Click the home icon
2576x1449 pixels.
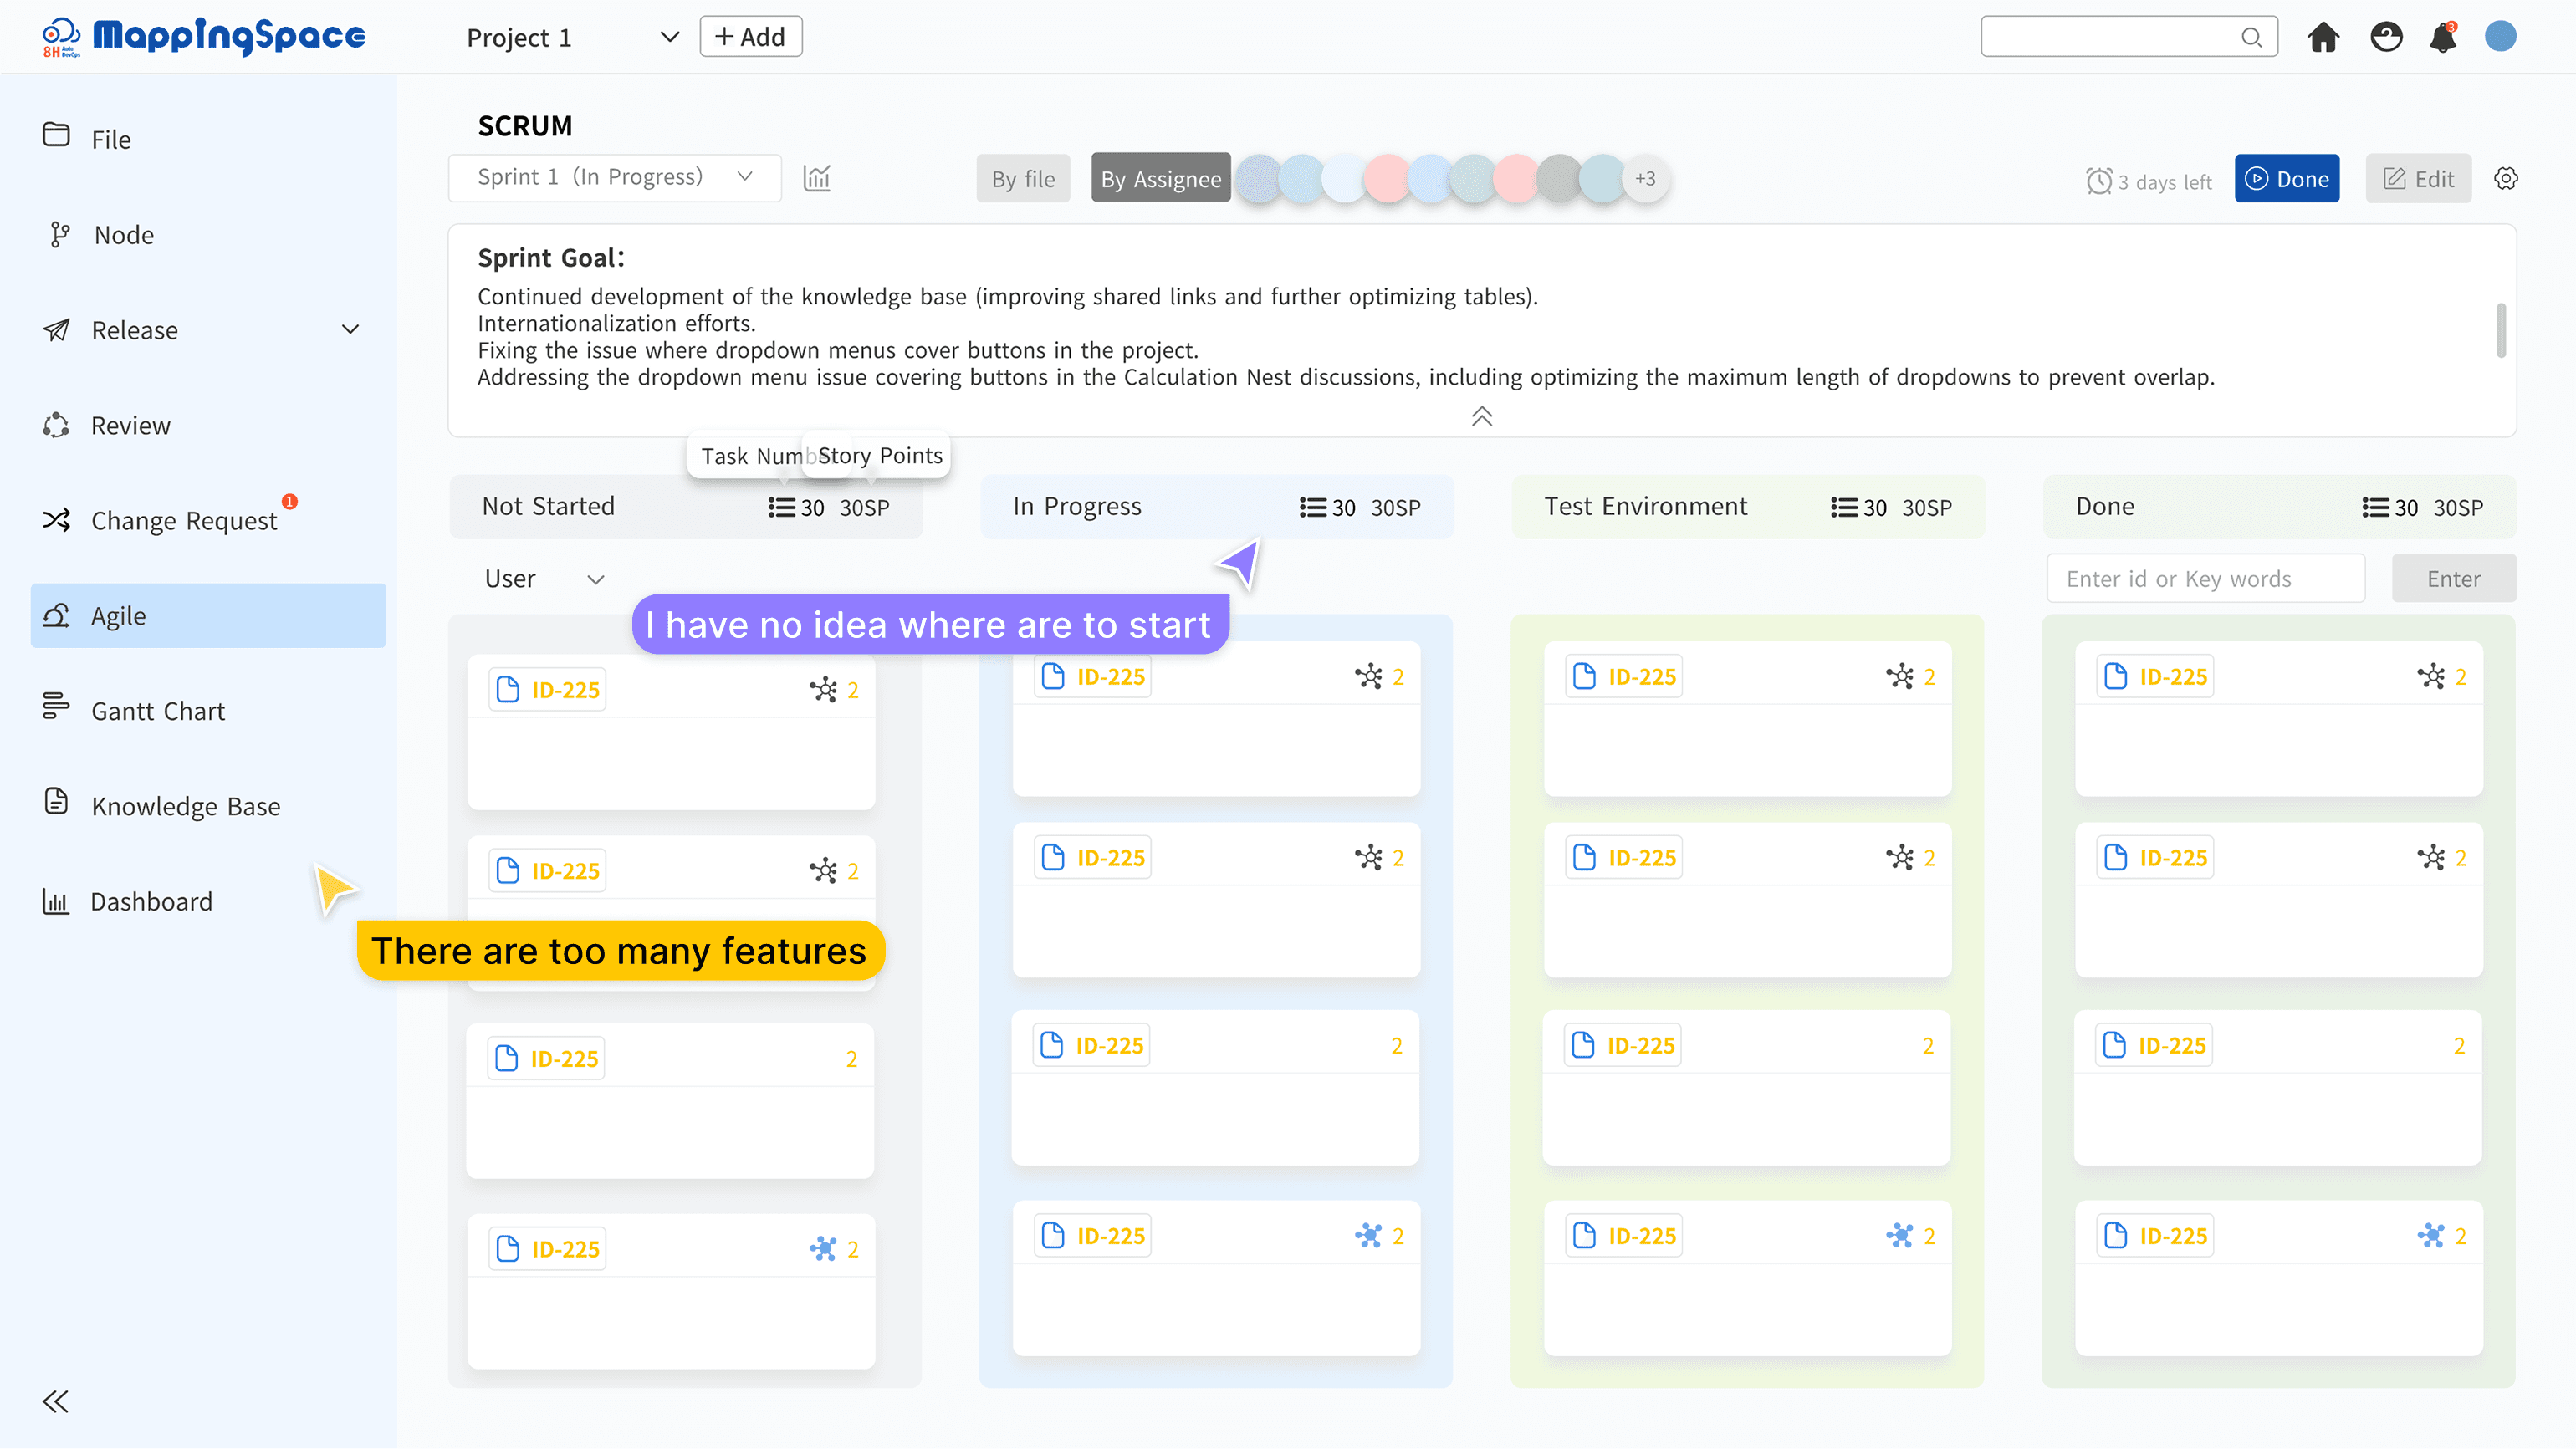tap(2323, 37)
